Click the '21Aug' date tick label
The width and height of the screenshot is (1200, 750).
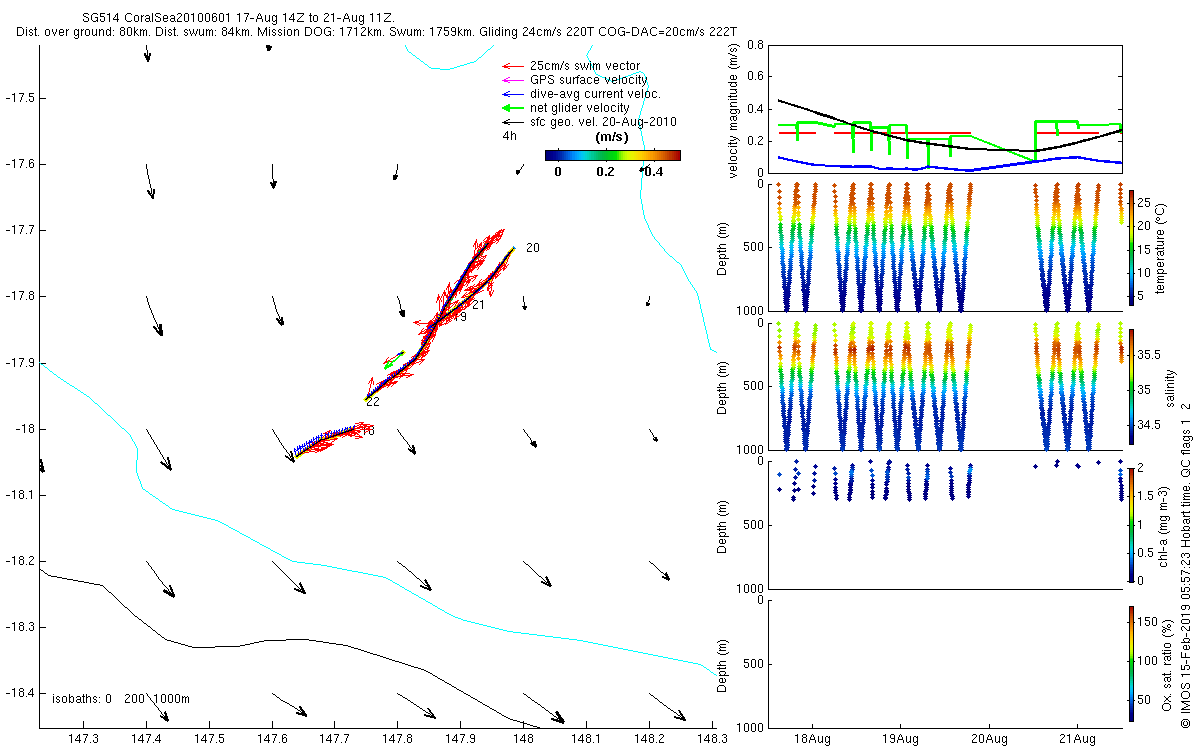1077,739
